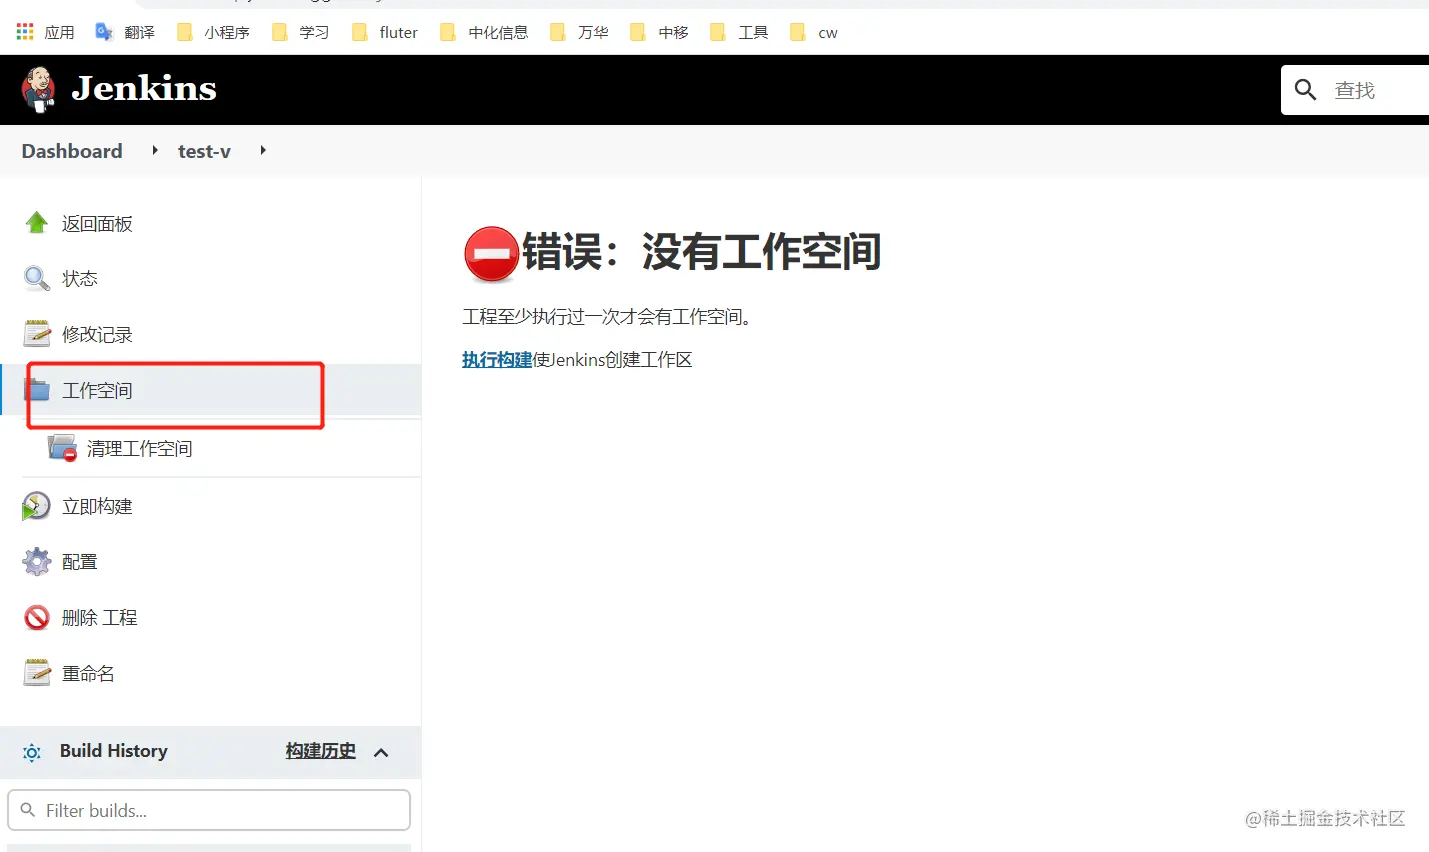Click the folder icon beside 工作空间
1429x852 pixels.
tap(38, 390)
